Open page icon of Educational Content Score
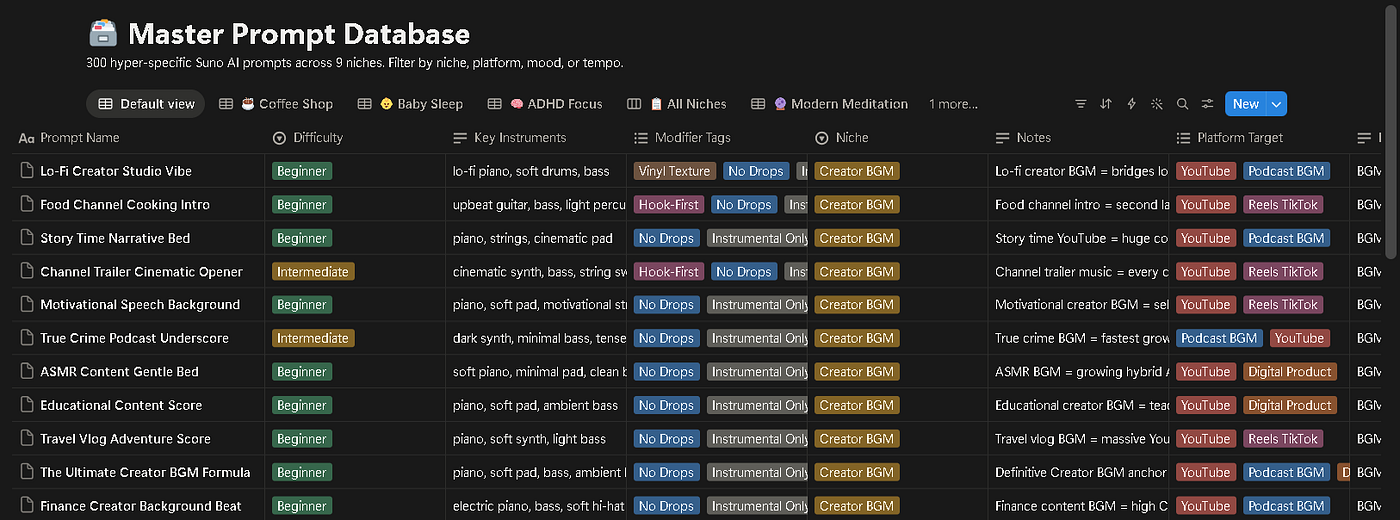 [27, 405]
